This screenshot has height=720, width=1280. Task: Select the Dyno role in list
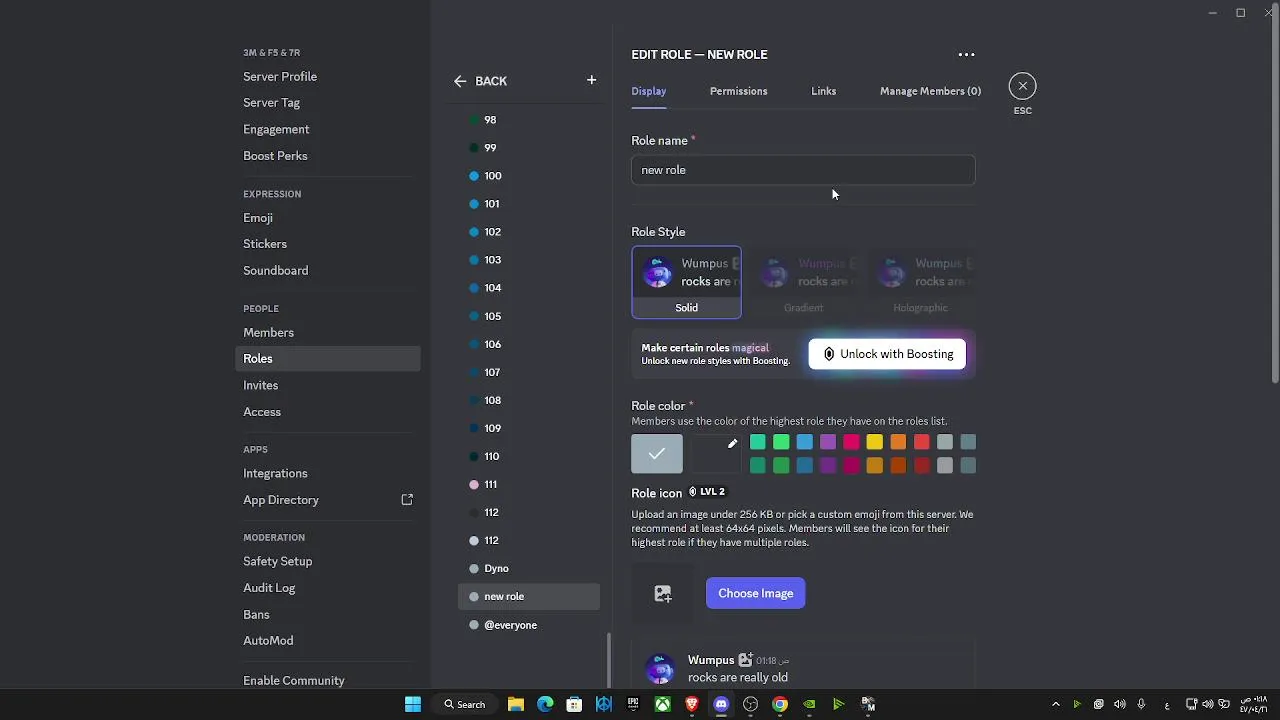(529, 569)
